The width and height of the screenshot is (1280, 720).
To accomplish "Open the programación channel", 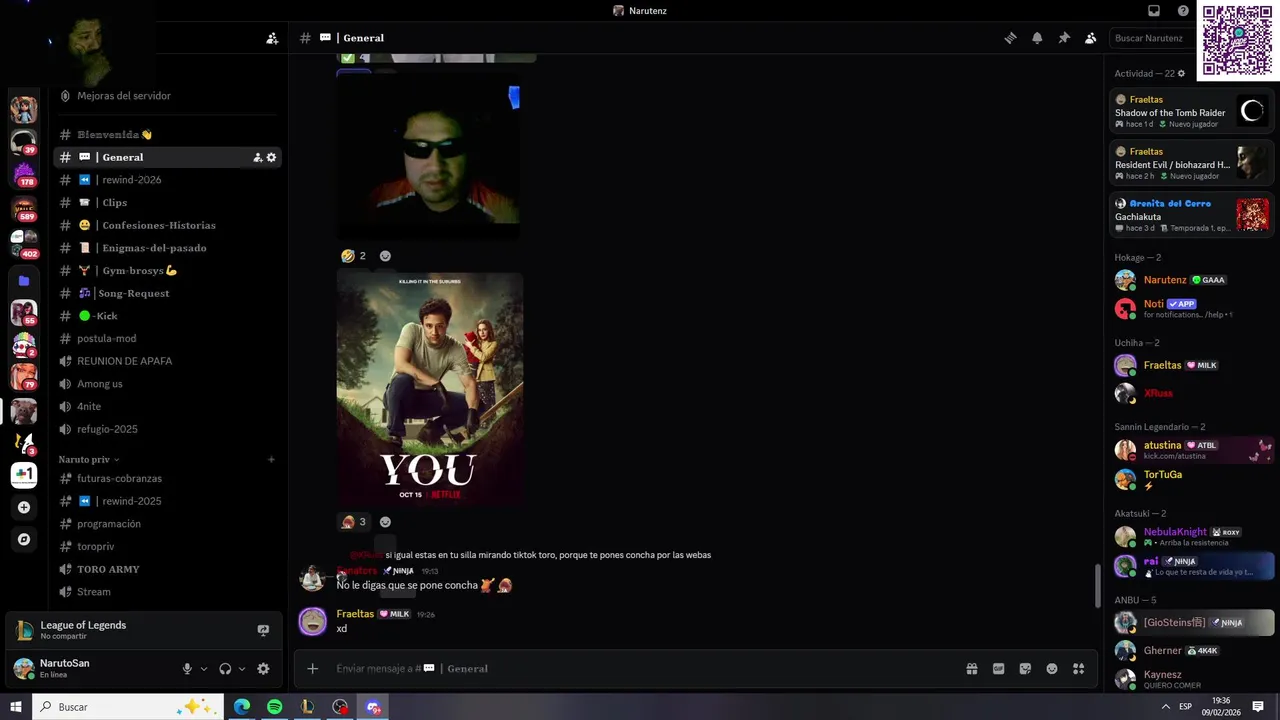I will (168, 524).
